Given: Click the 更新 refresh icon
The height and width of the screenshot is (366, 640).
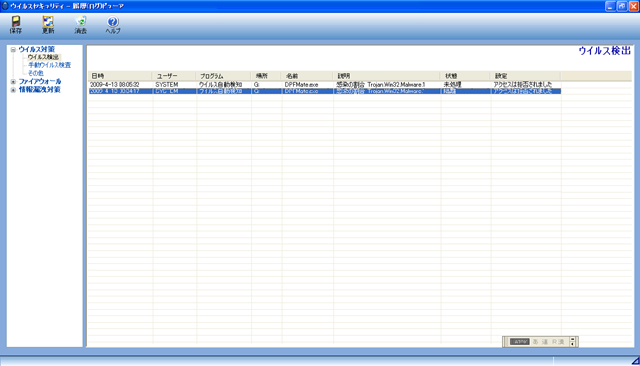Looking at the screenshot, I should [48, 24].
